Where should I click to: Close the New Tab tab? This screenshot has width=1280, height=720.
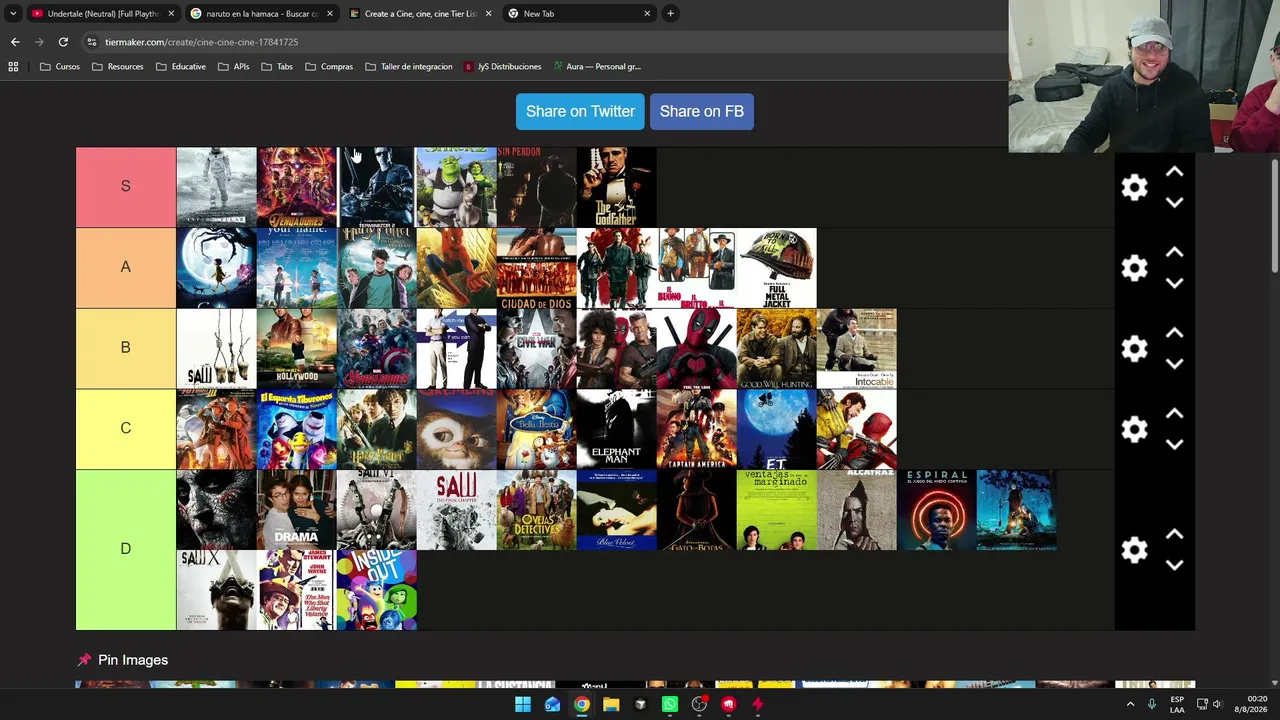pos(647,14)
